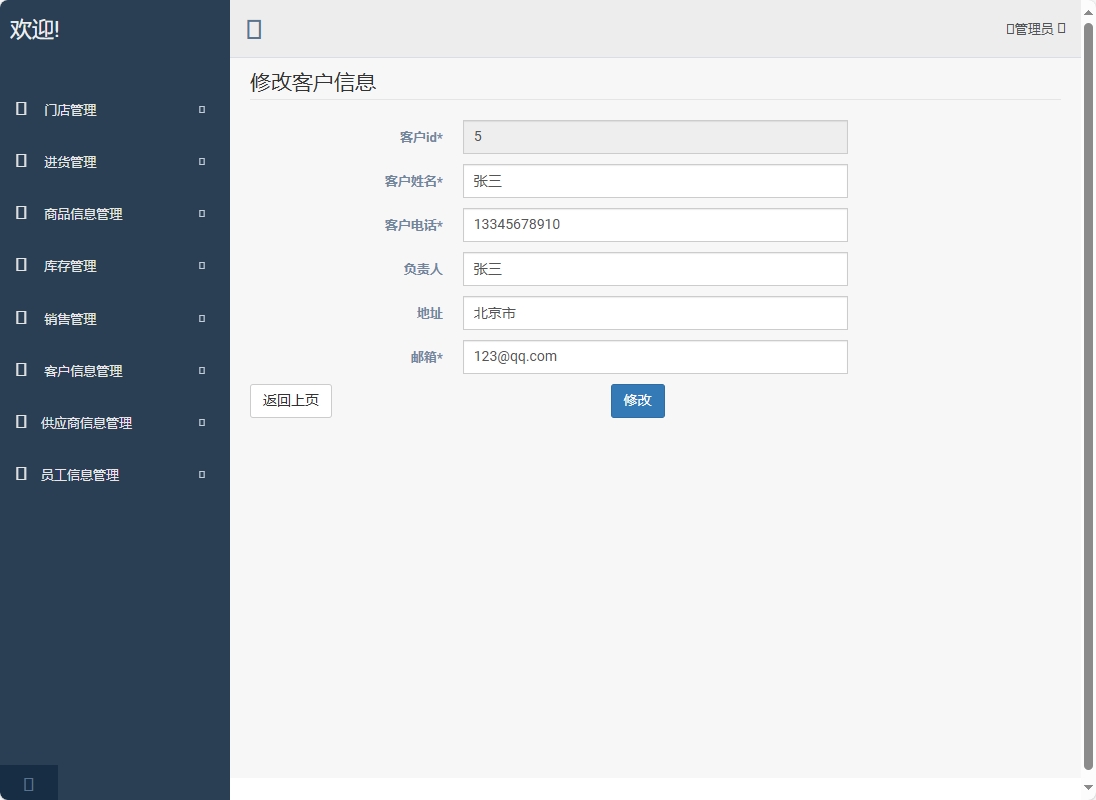
Task: Click the 供应商信息管理 sidebar icon
Action: [20, 422]
